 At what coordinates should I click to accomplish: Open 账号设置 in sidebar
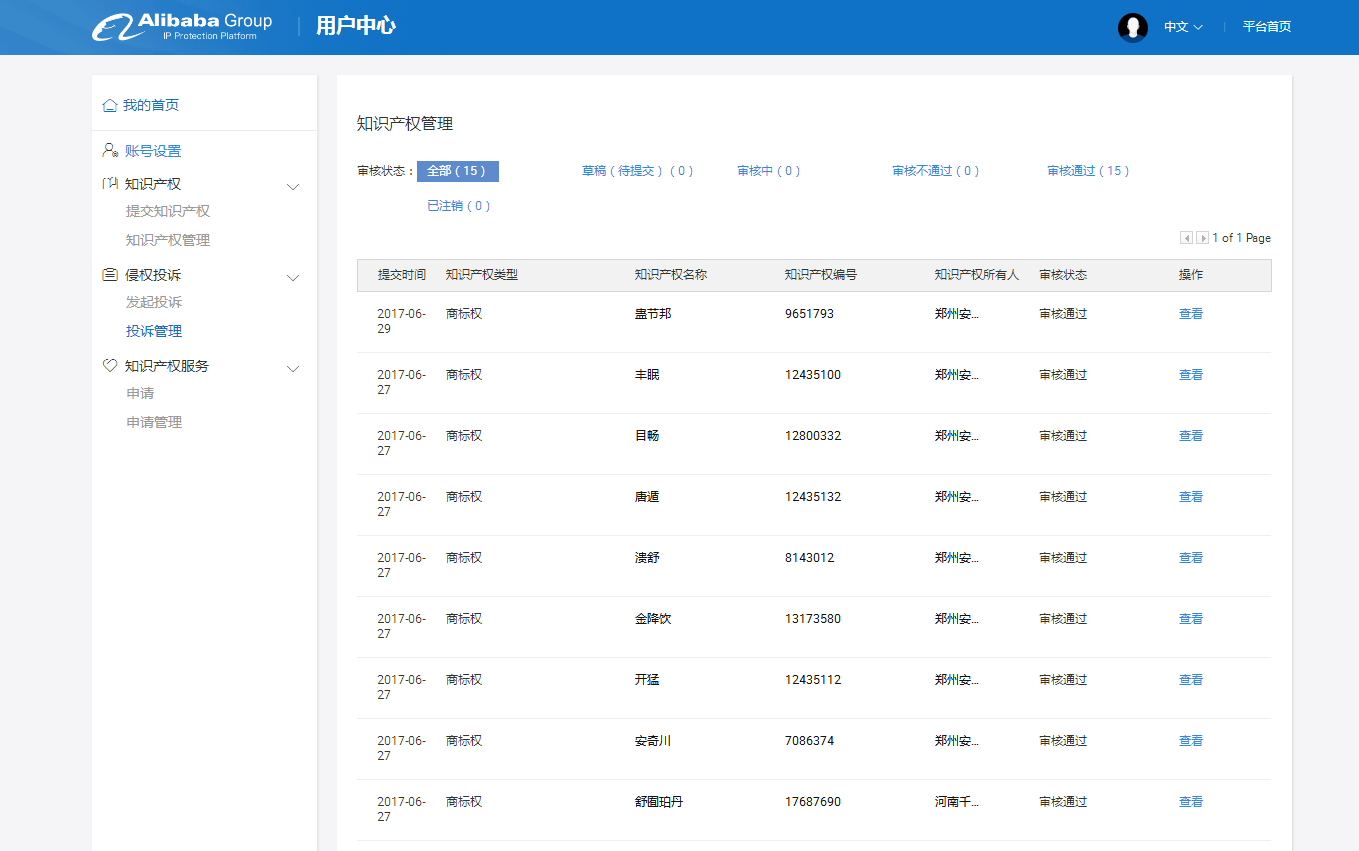[153, 151]
